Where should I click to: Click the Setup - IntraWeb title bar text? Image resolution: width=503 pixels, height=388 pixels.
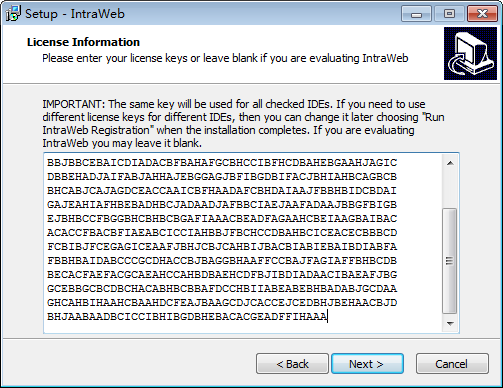point(75,14)
